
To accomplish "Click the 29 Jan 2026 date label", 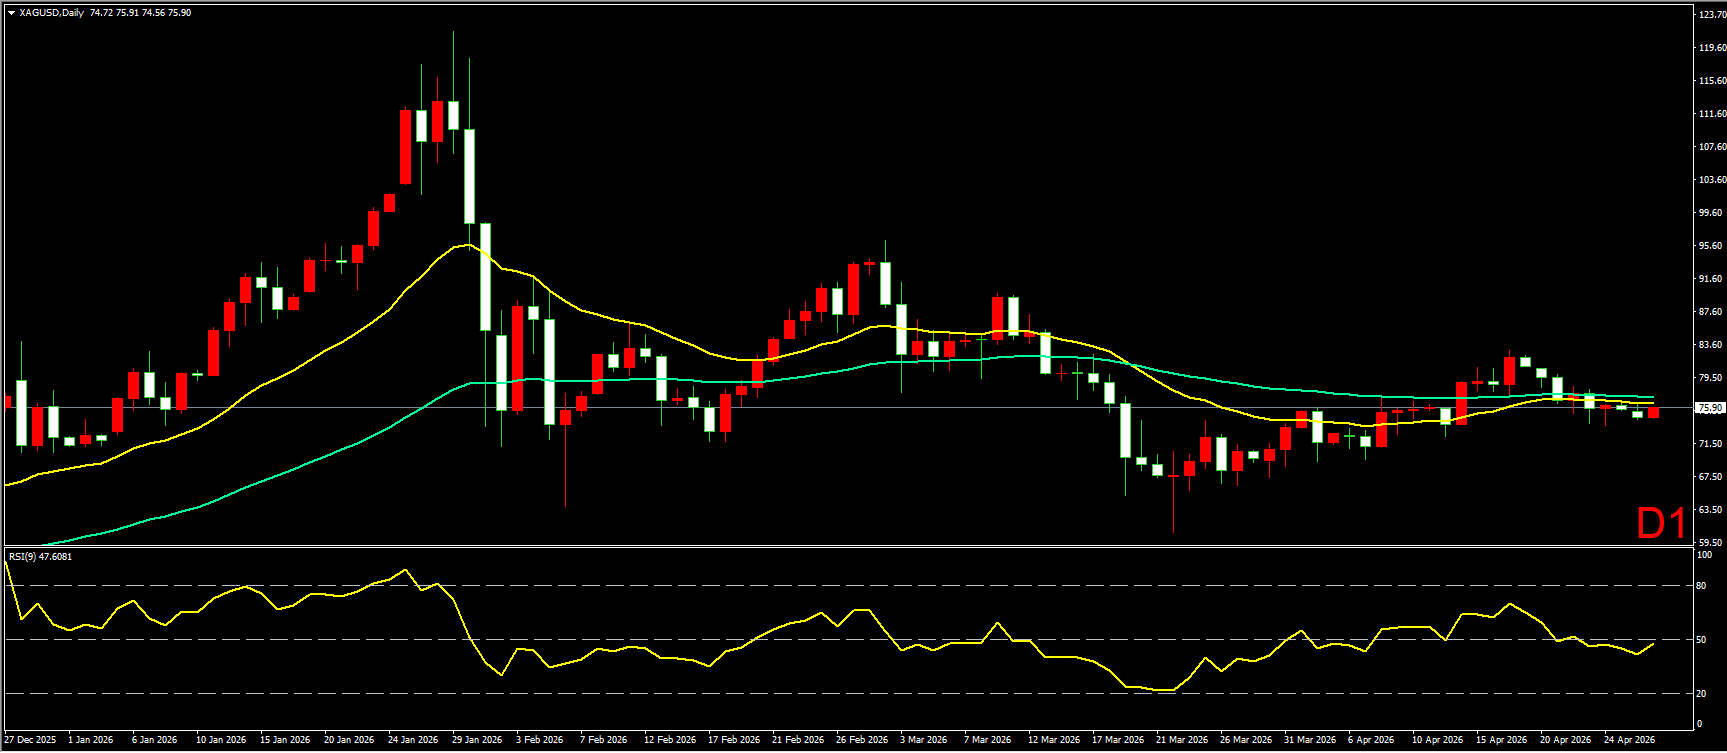I will (477, 740).
